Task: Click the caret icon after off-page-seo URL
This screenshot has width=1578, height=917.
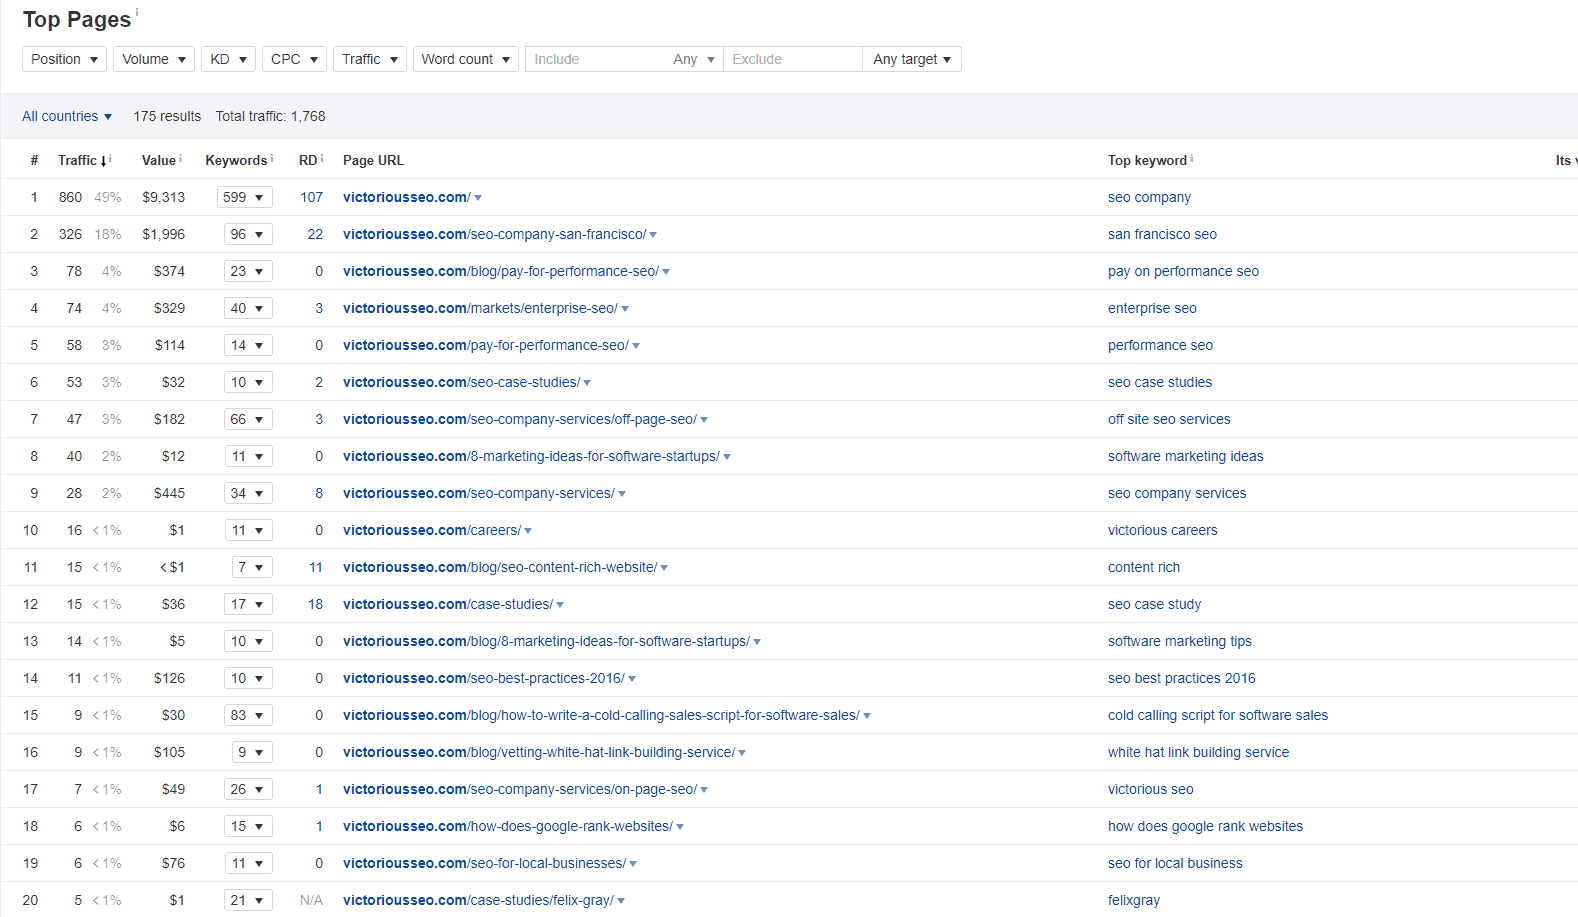Action: tap(704, 420)
